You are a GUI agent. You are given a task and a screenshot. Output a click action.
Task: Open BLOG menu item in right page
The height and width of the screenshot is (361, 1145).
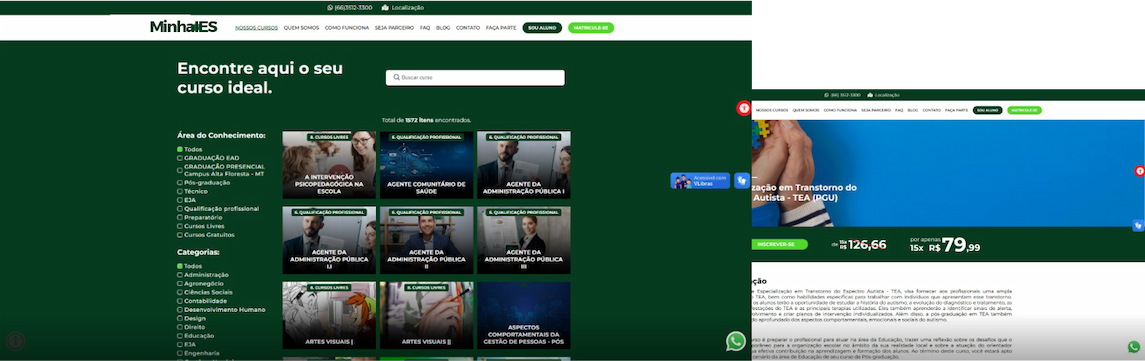tap(913, 110)
